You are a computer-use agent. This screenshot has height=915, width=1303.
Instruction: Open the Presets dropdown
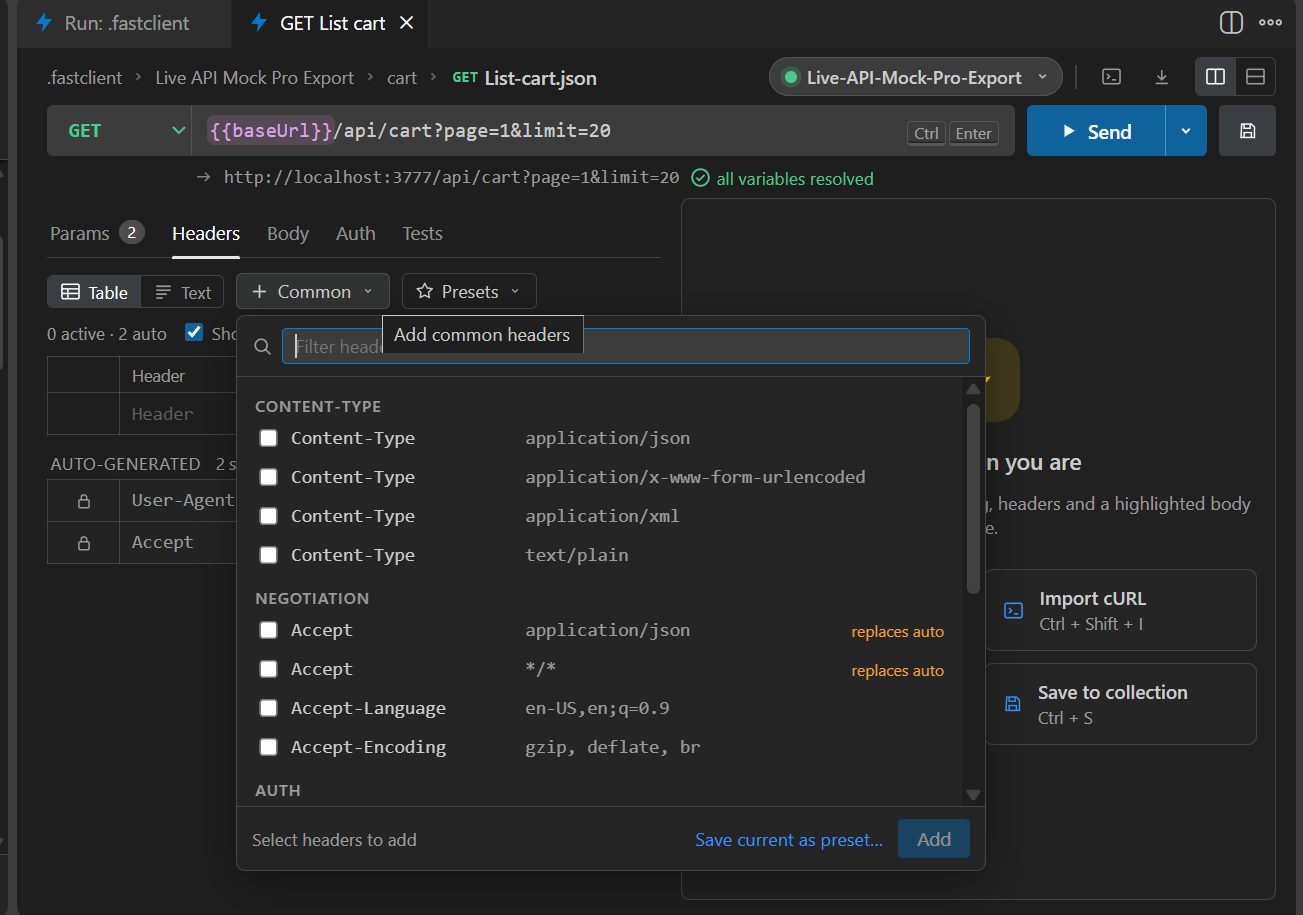(x=469, y=292)
